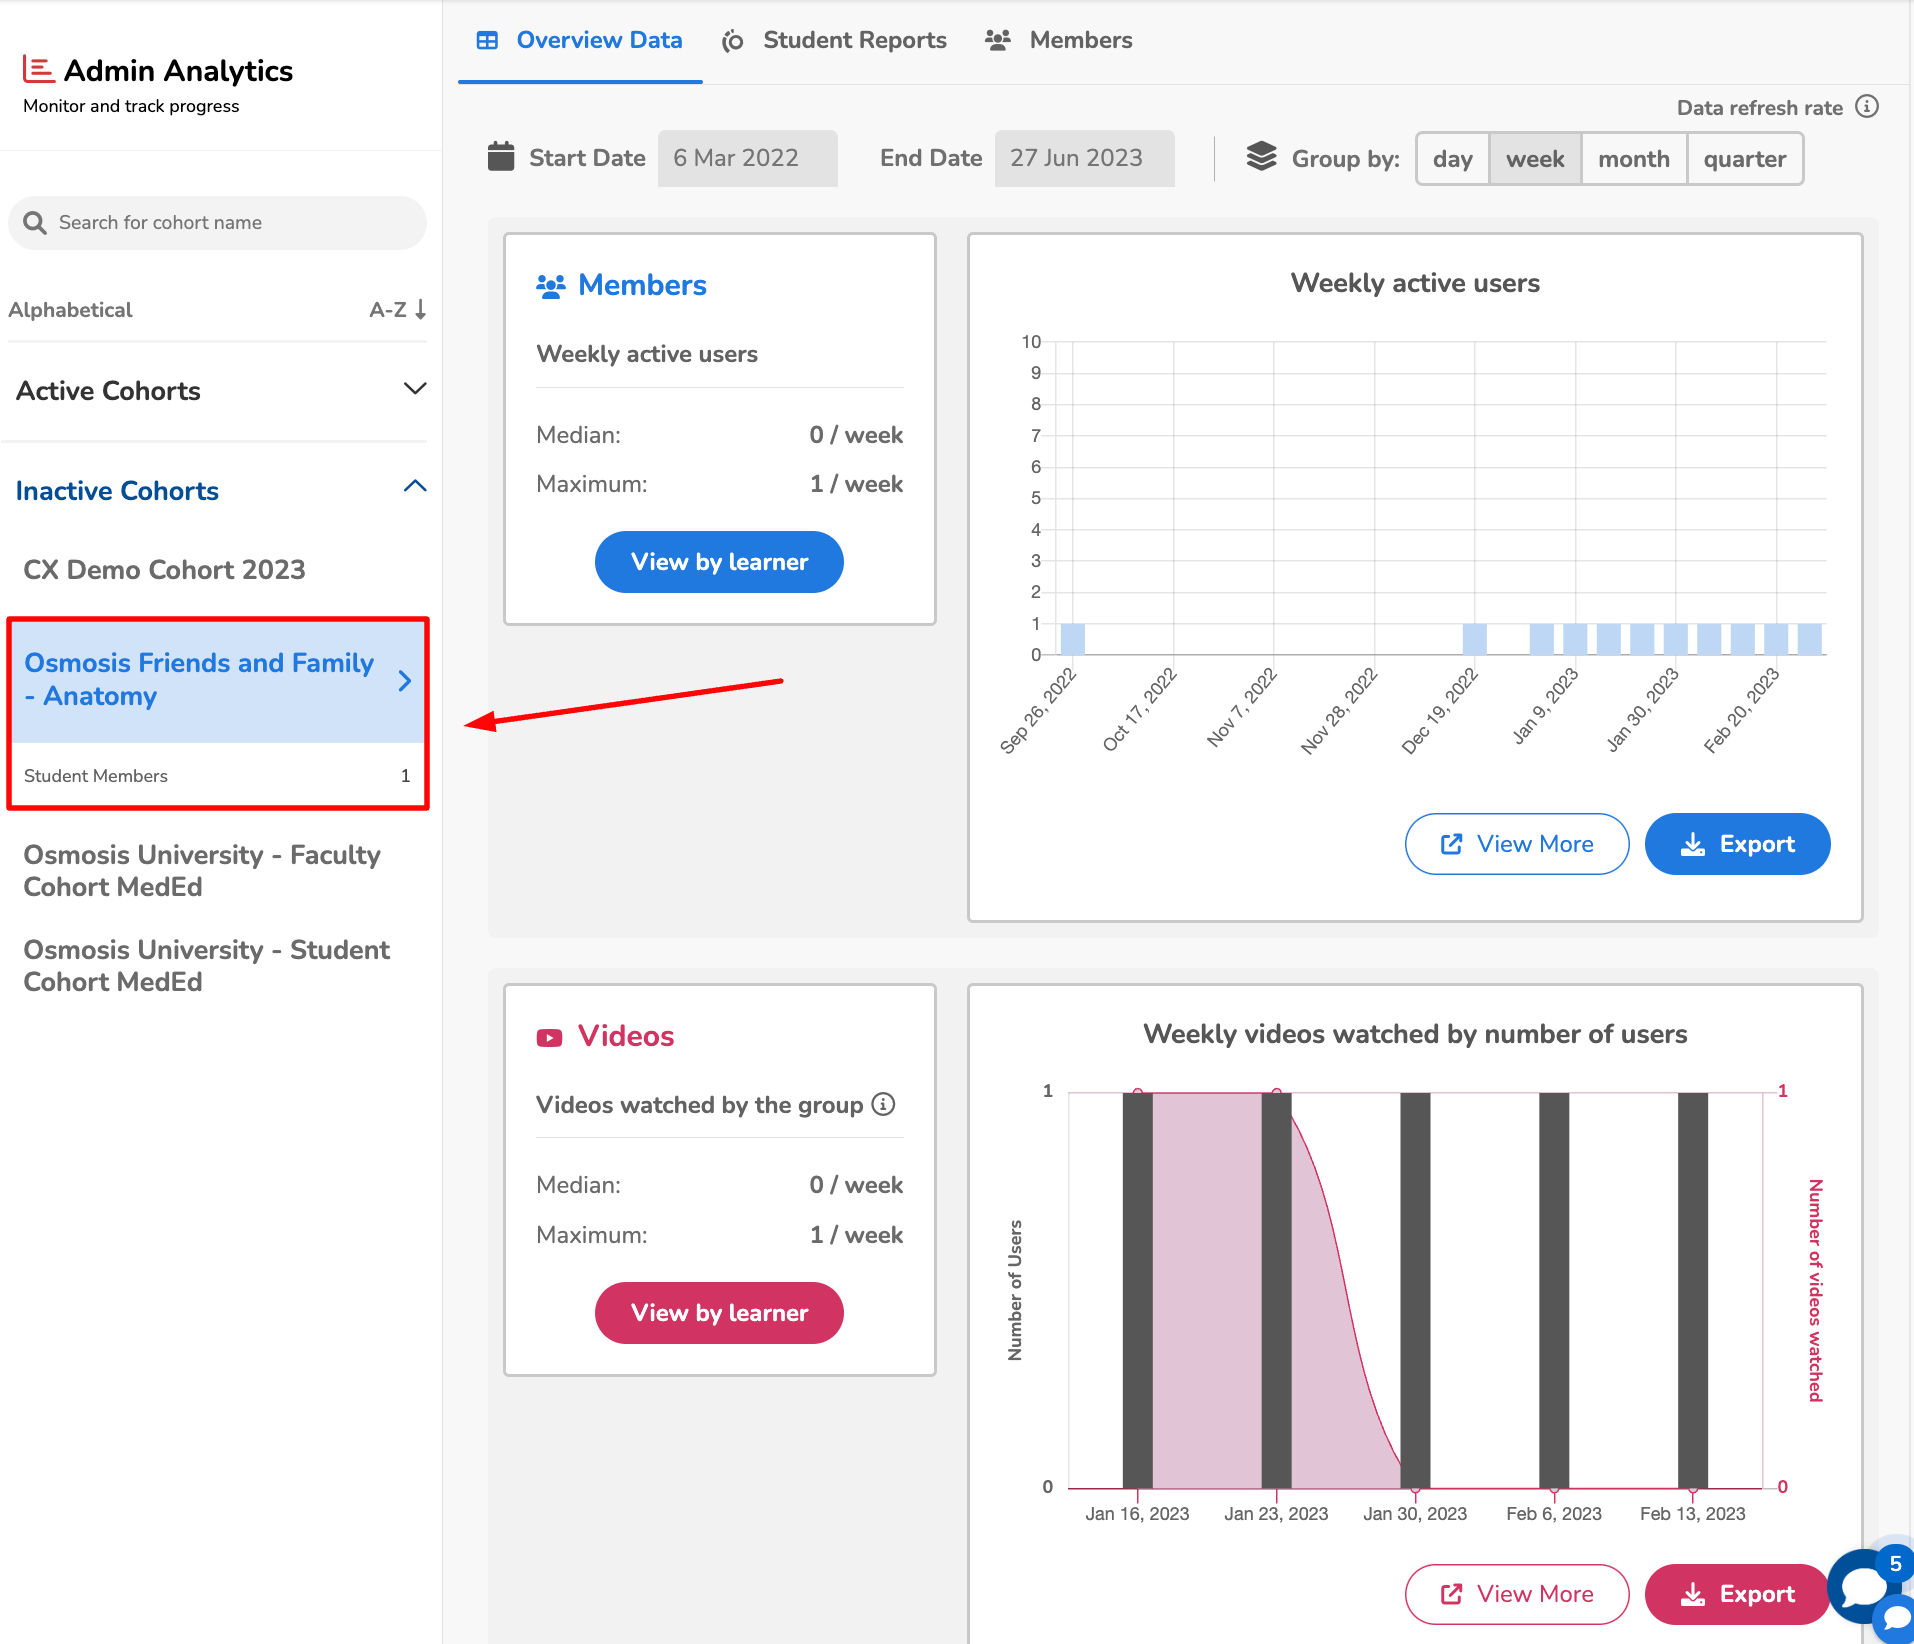1914x1644 pixels.
Task: Open Osmosis Friends and Family cohort arrow
Action: point(405,681)
